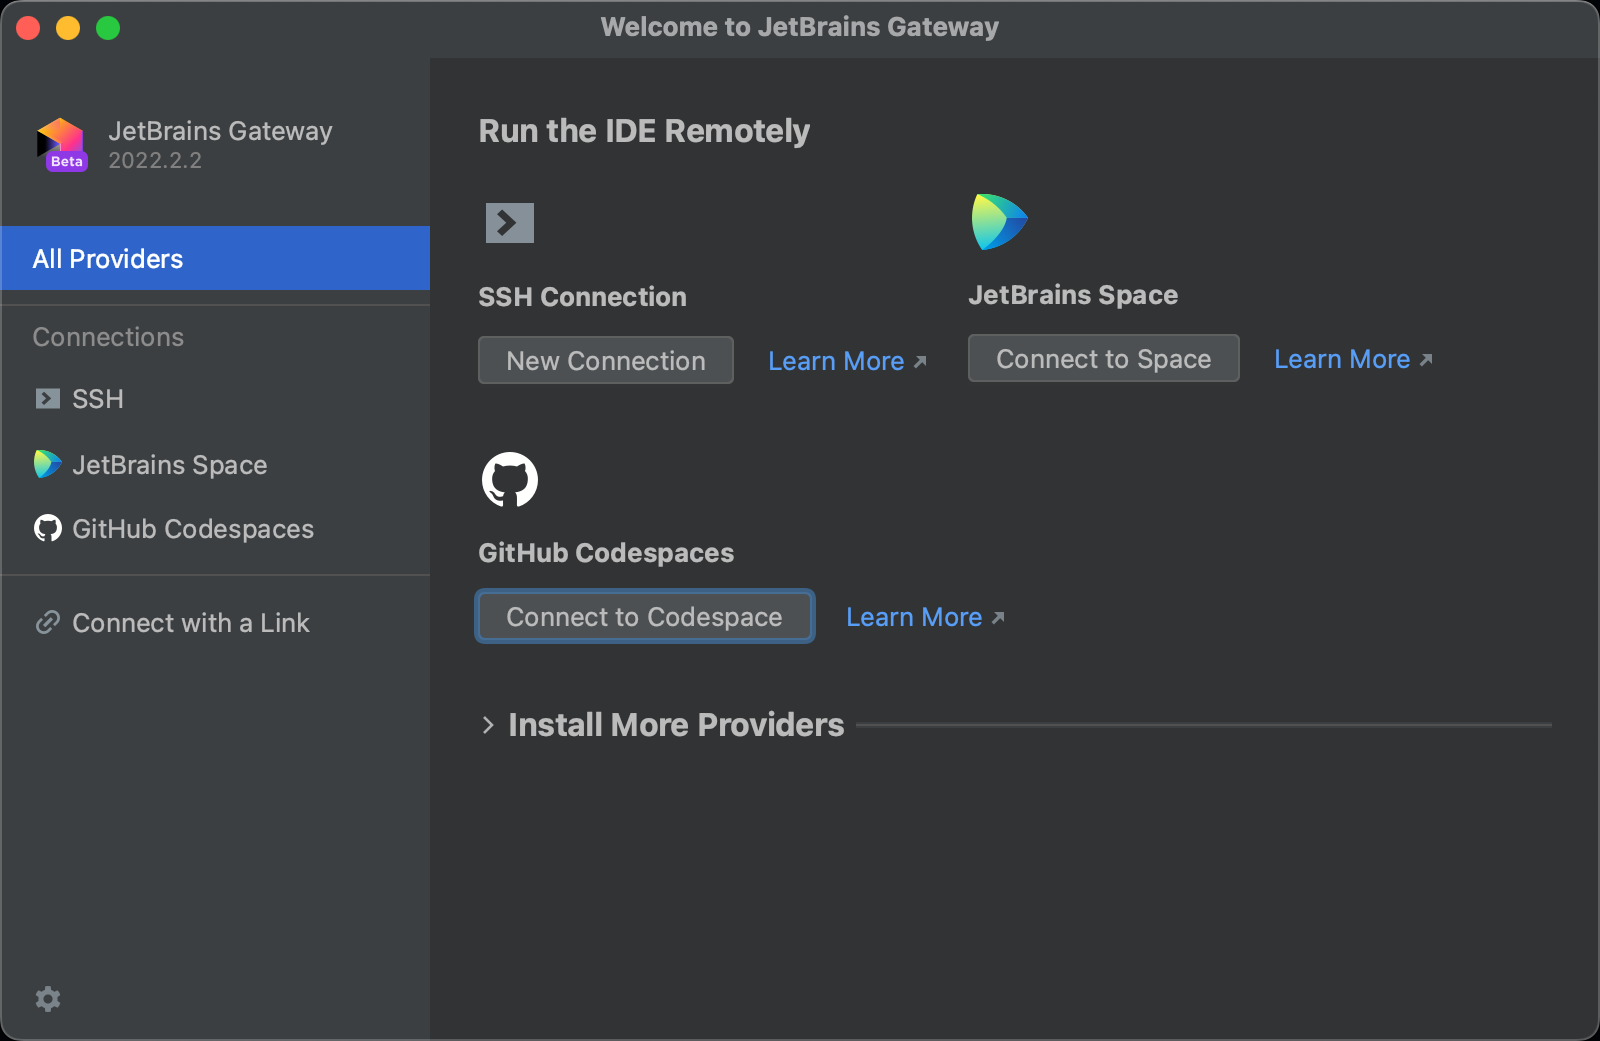Screen dimensions: 1600x1041
Task: Open Learn More for JetBrains Space
Action: 1353,359
